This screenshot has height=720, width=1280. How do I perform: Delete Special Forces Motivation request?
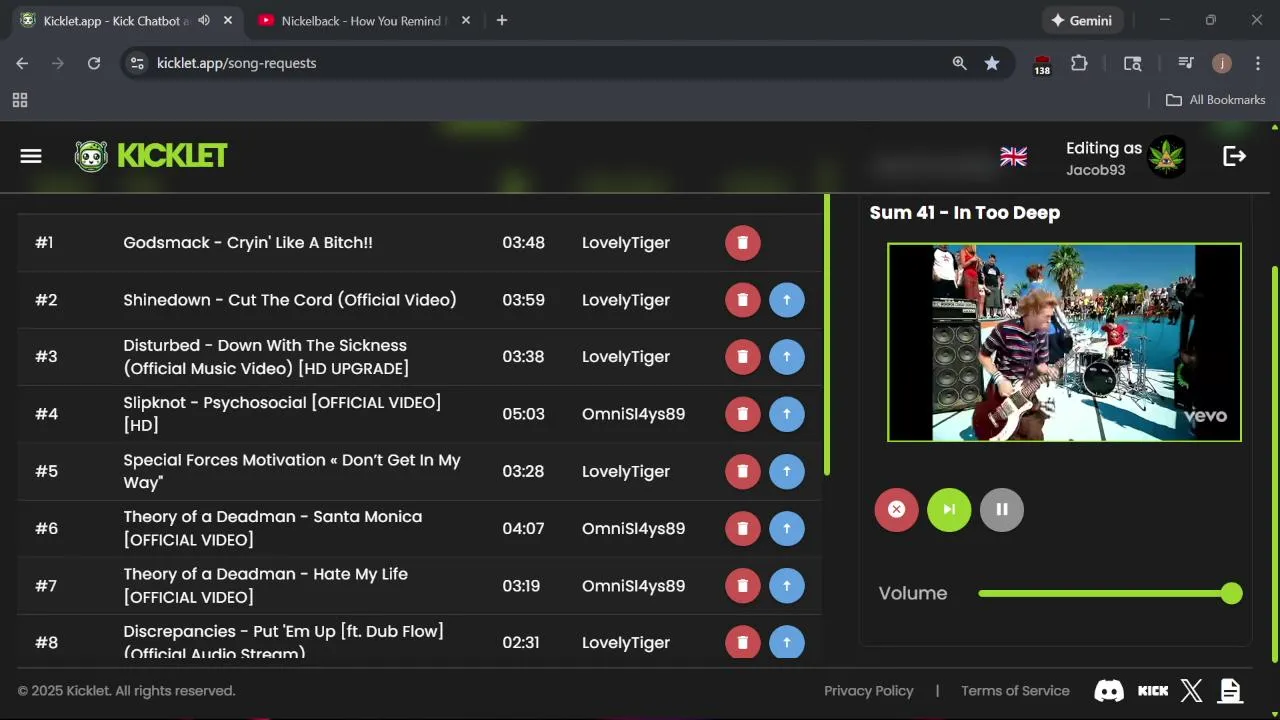742,471
